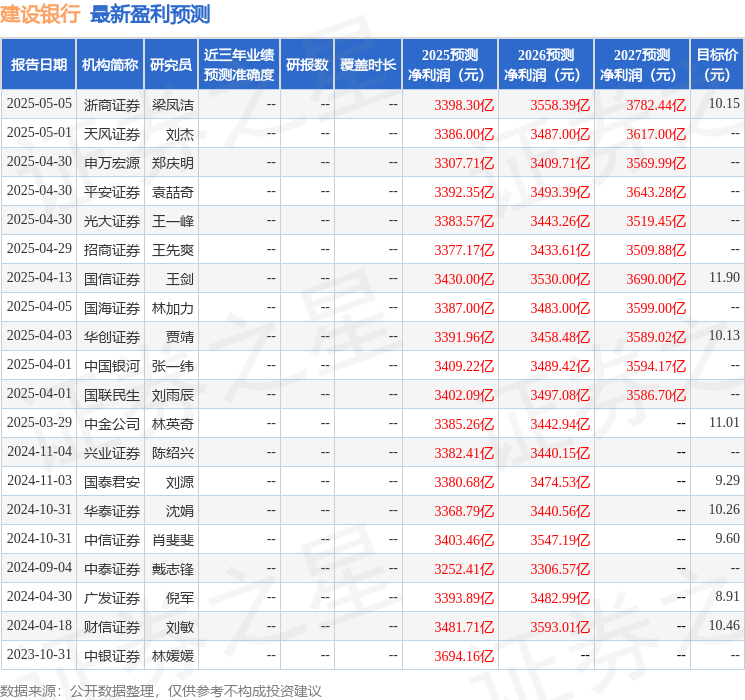
Task: Sort by 2026预测净利润 column header
Action: point(545,64)
